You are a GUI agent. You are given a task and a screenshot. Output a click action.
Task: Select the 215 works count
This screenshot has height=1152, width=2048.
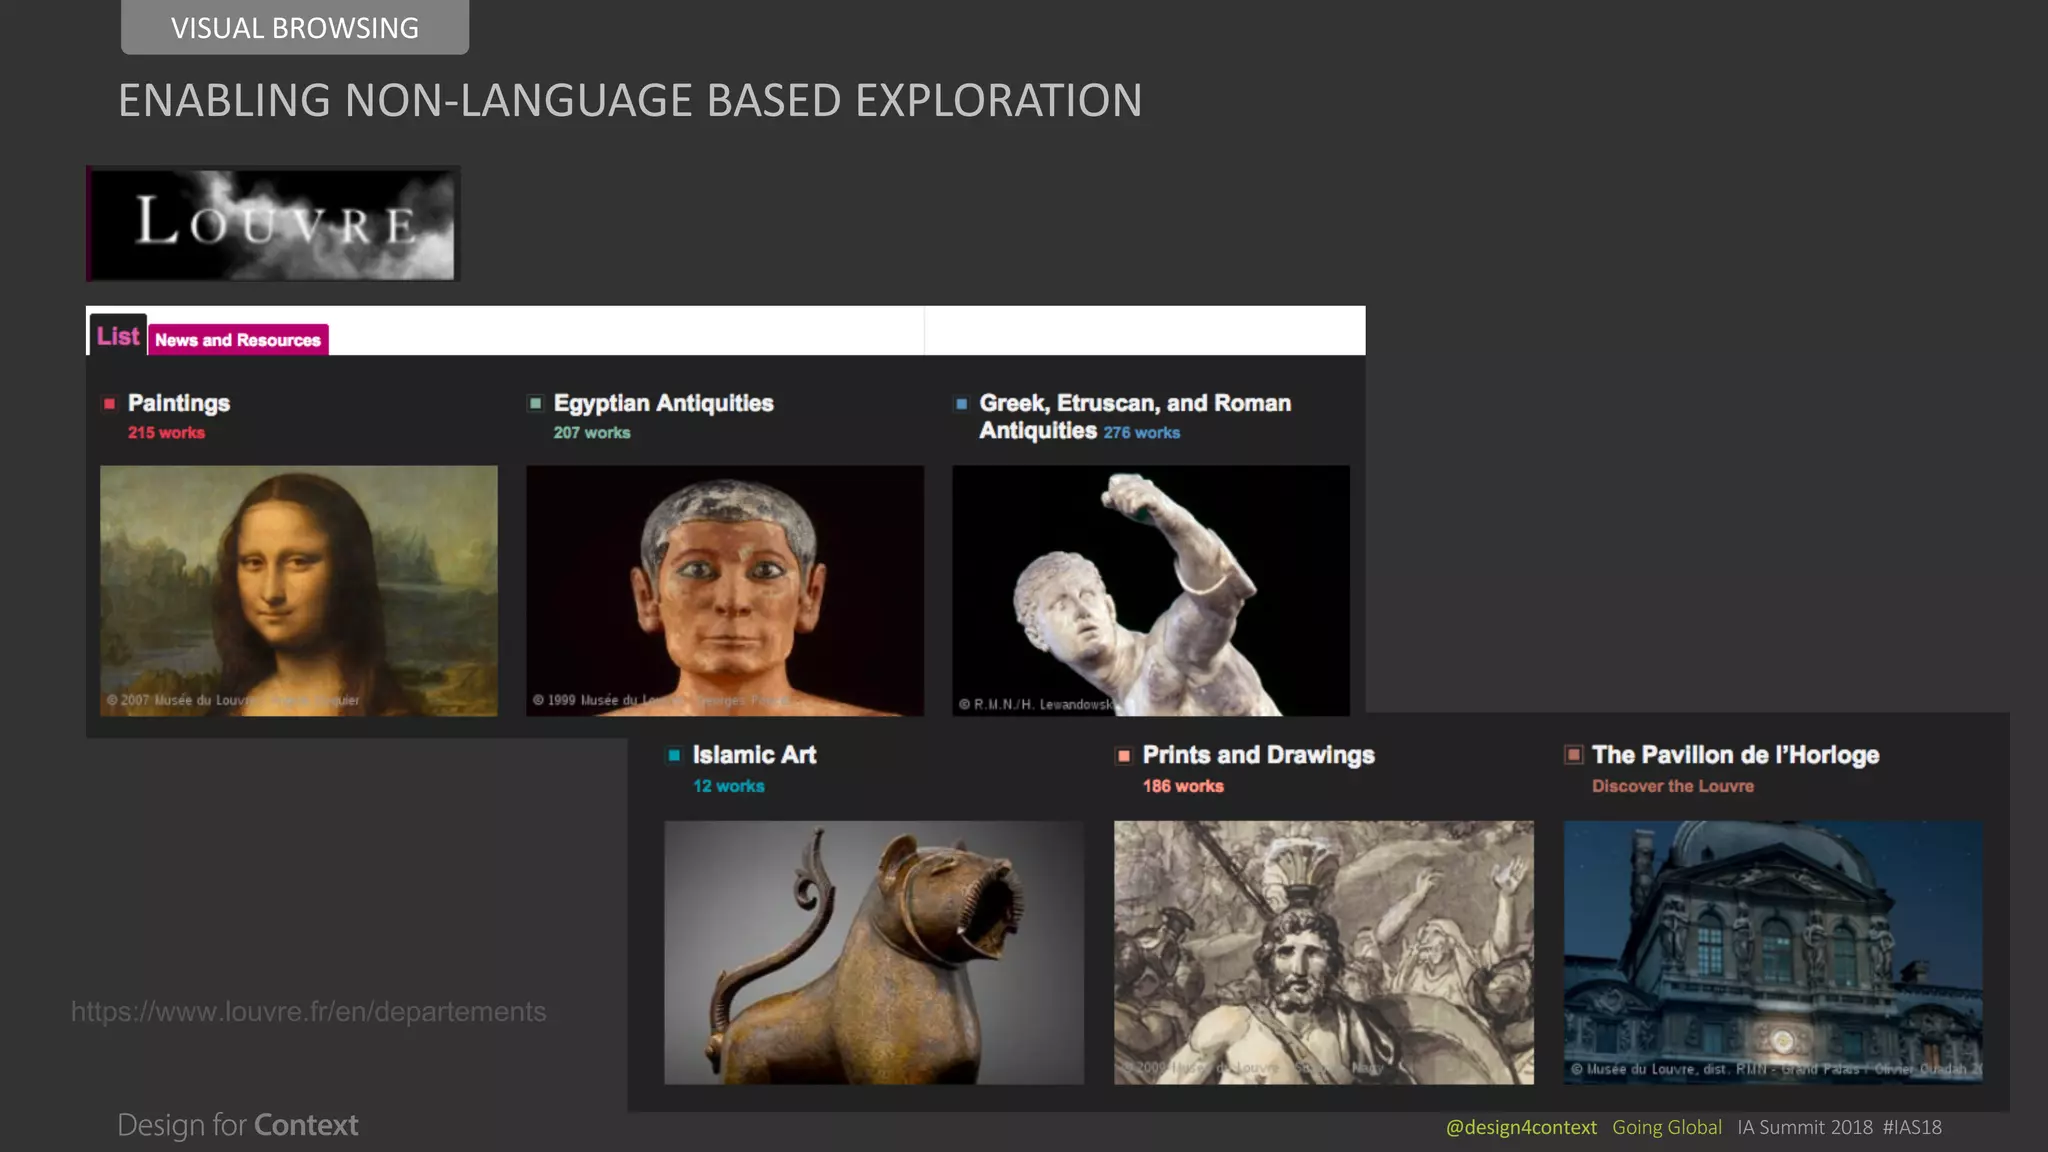(166, 433)
